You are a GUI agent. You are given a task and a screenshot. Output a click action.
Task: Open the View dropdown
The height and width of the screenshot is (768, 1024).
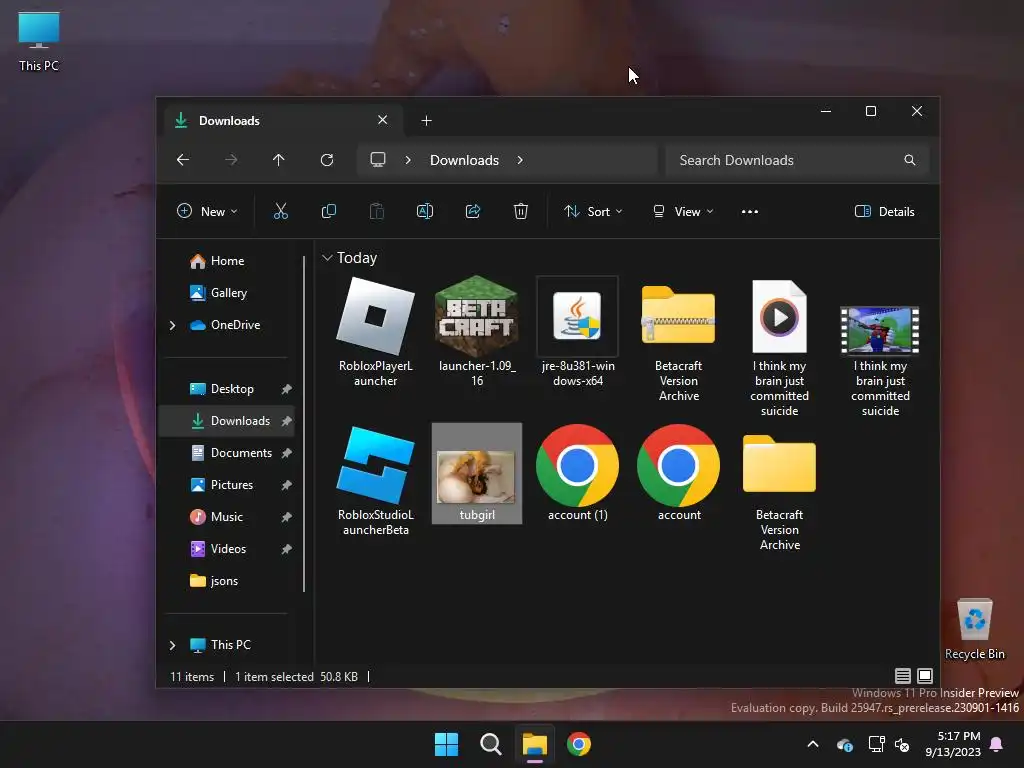[x=682, y=212]
